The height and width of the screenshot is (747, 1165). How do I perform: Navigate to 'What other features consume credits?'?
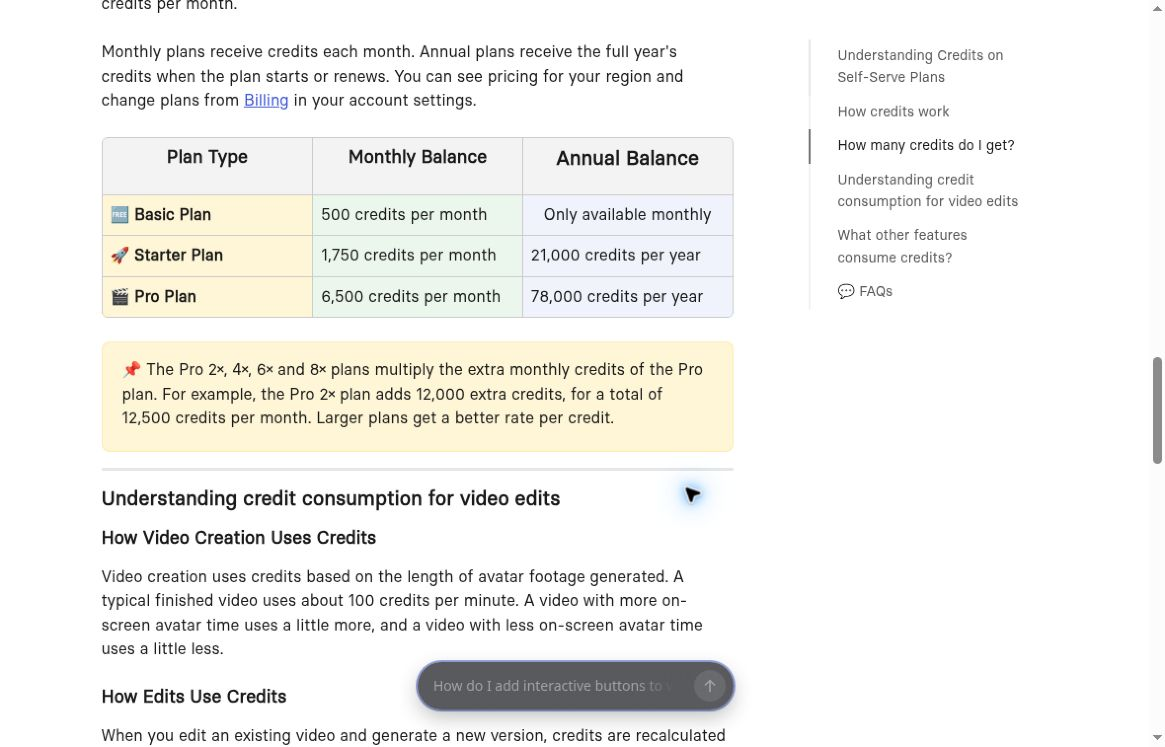[x=902, y=246]
